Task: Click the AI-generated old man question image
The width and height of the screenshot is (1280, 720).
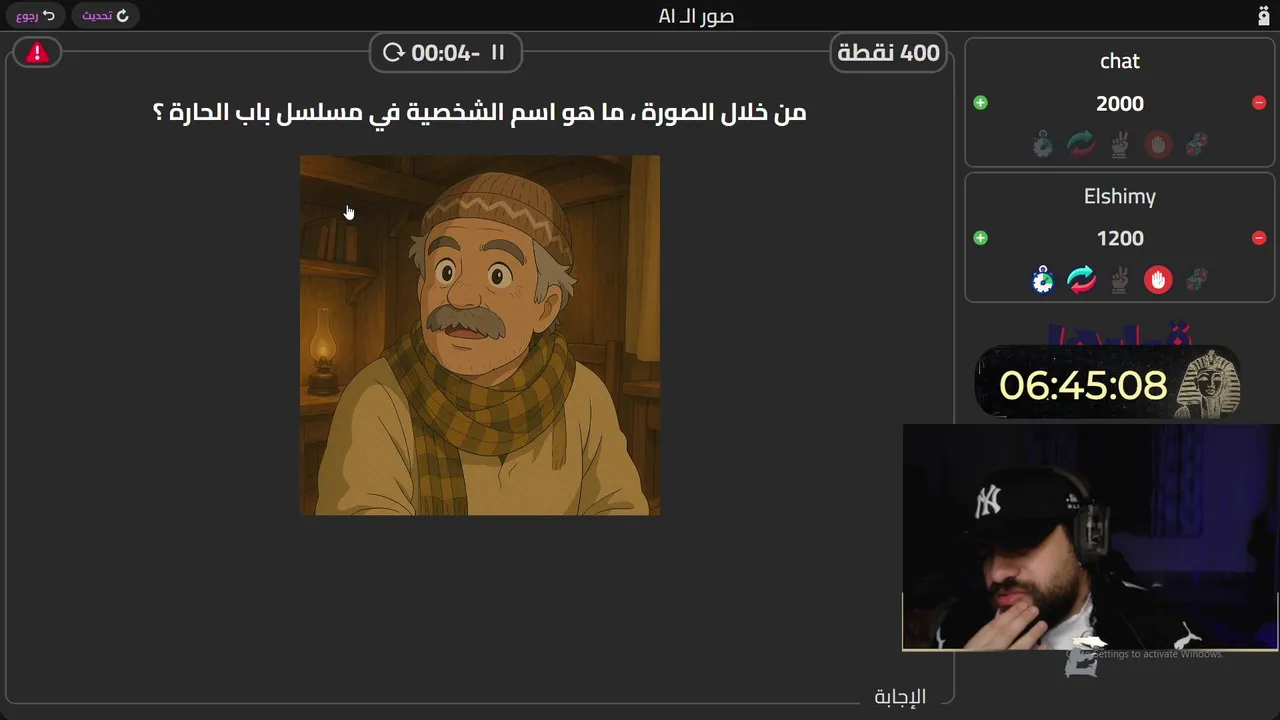Action: tap(480, 335)
